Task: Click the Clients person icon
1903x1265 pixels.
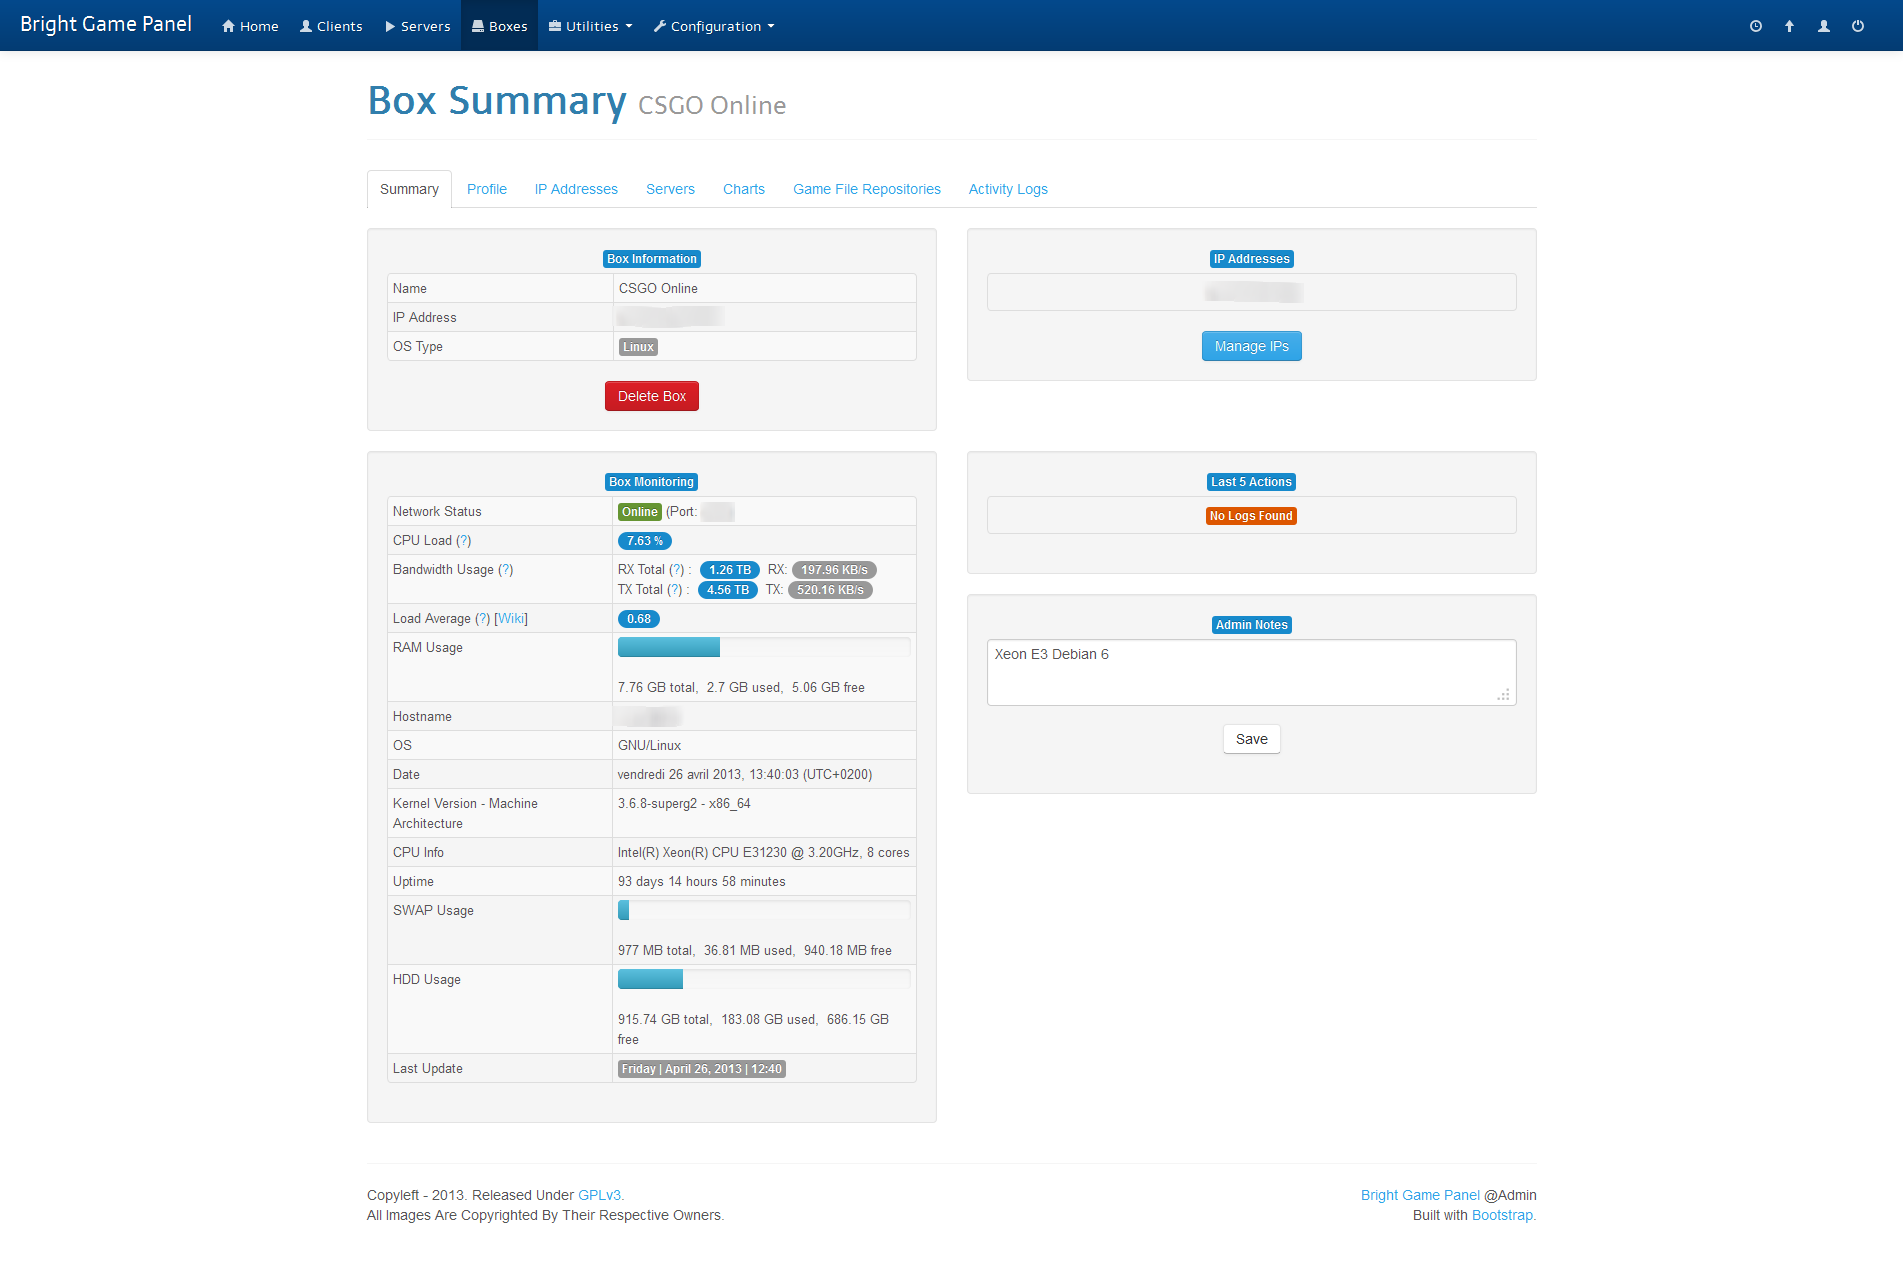Action: (x=305, y=25)
